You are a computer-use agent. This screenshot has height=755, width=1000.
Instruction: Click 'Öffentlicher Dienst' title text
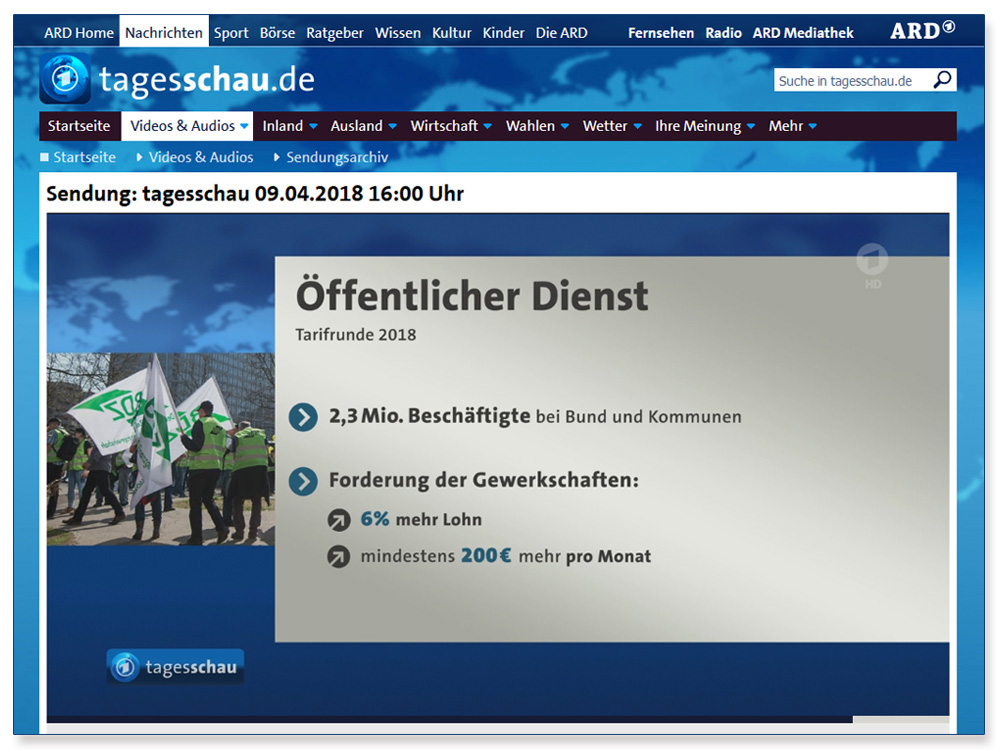tap(472, 295)
